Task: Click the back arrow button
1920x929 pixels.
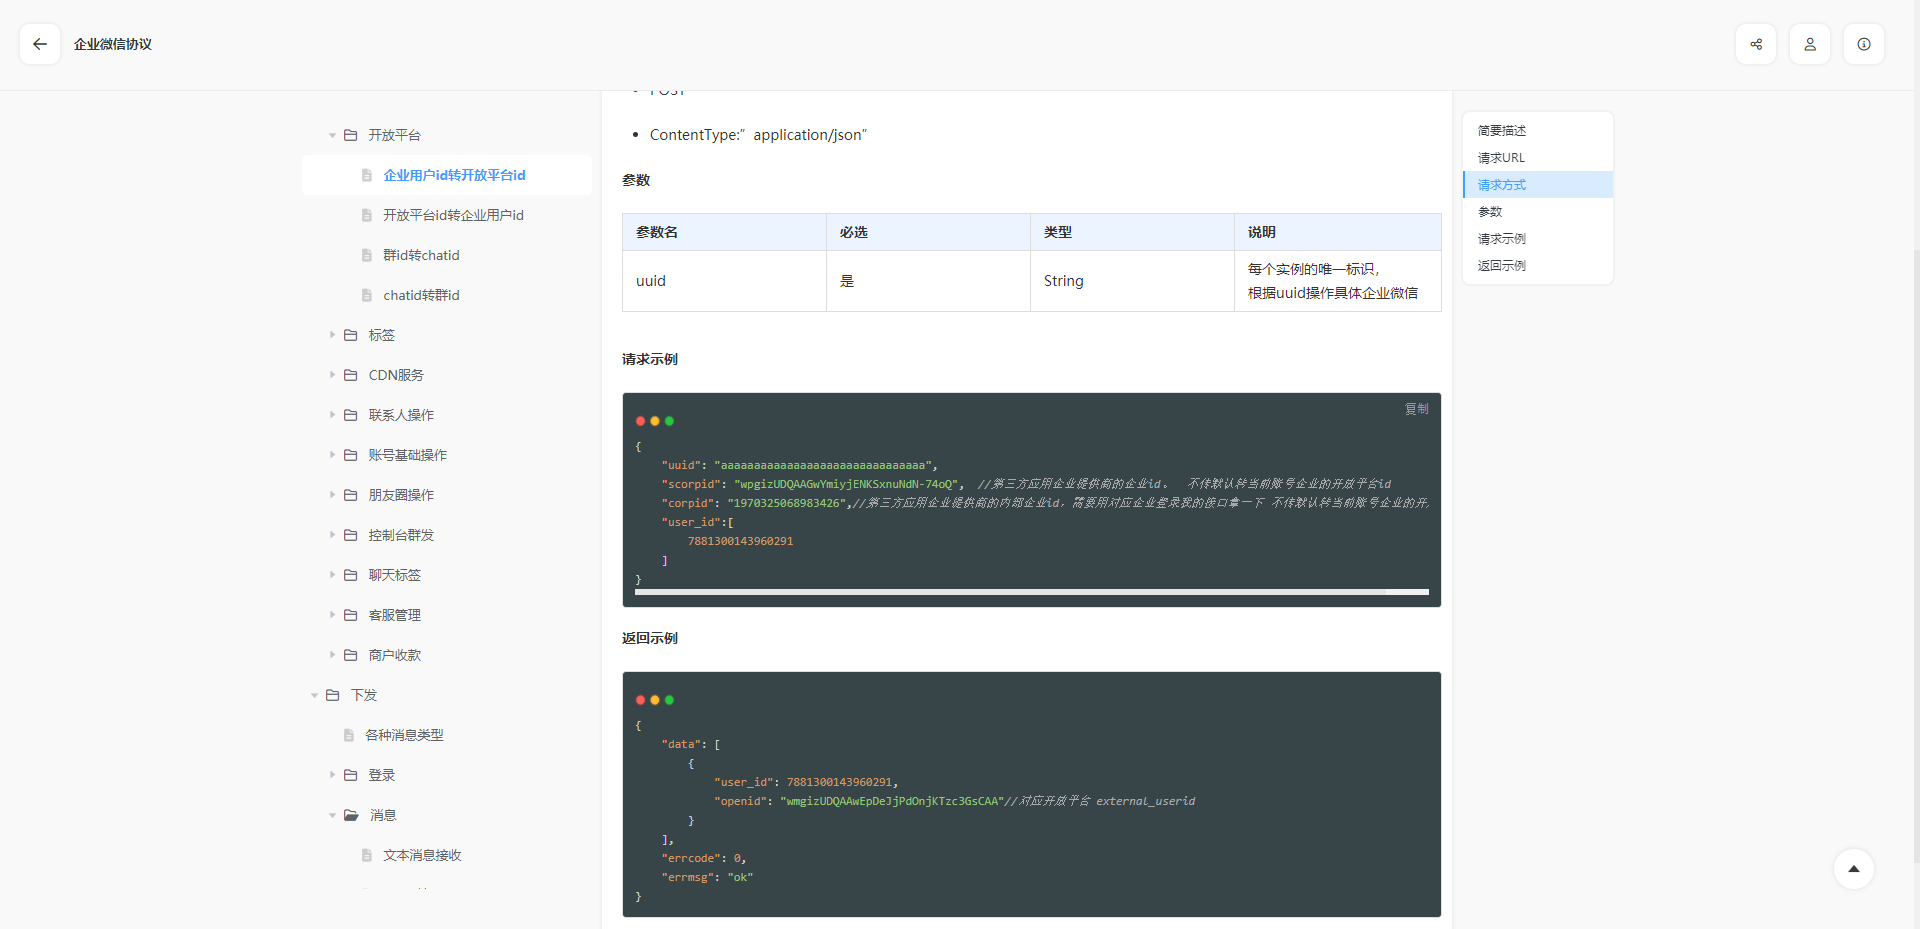Action: coord(40,44)
